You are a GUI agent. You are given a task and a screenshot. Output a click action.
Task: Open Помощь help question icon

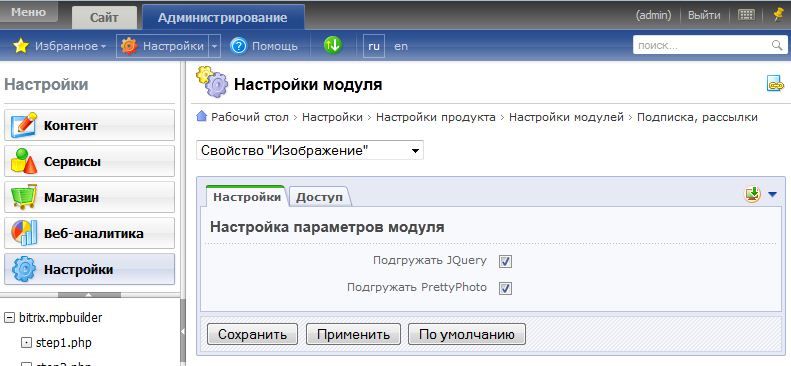click(264, 46)
